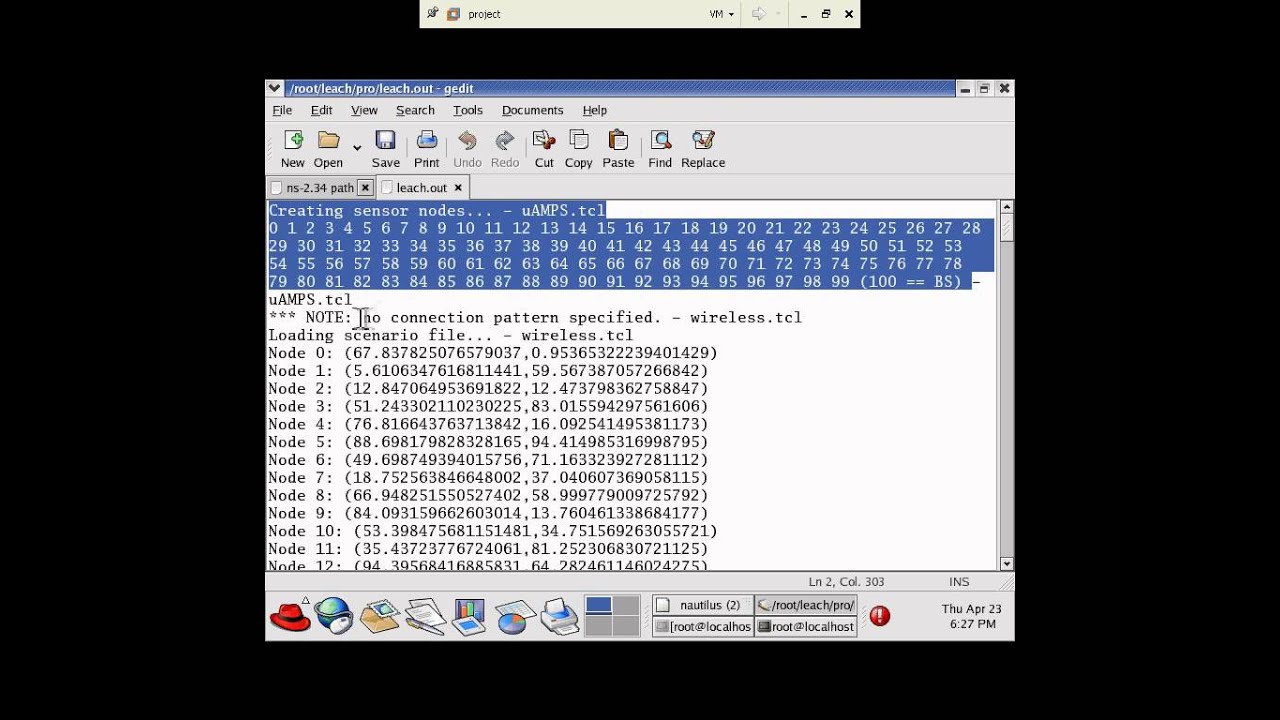Close the leach.out tab
The image size is (1280, 720).
tap(458, 188)
